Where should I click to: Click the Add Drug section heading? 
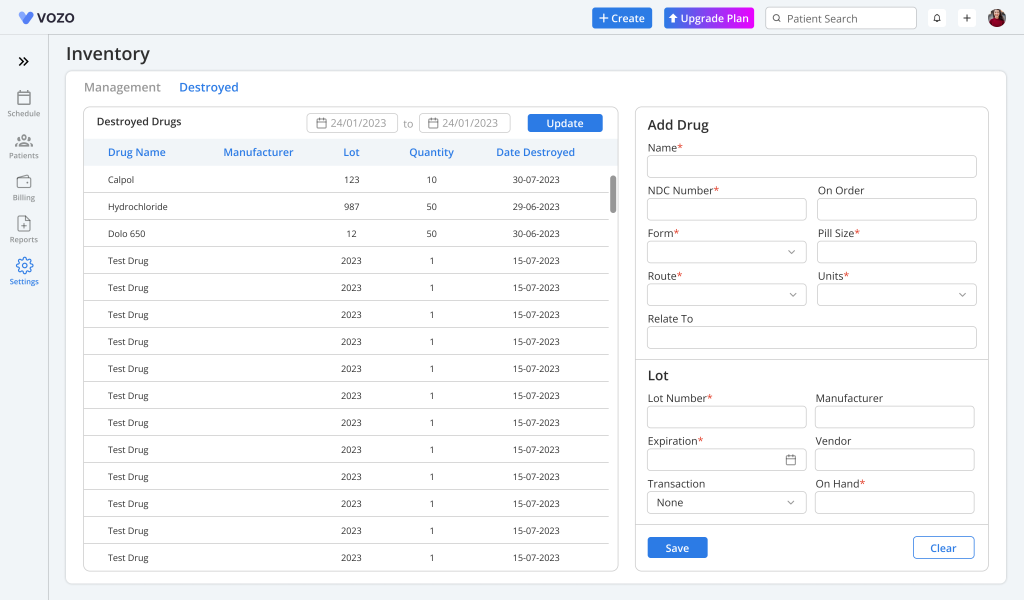click(x=678, y=125)
